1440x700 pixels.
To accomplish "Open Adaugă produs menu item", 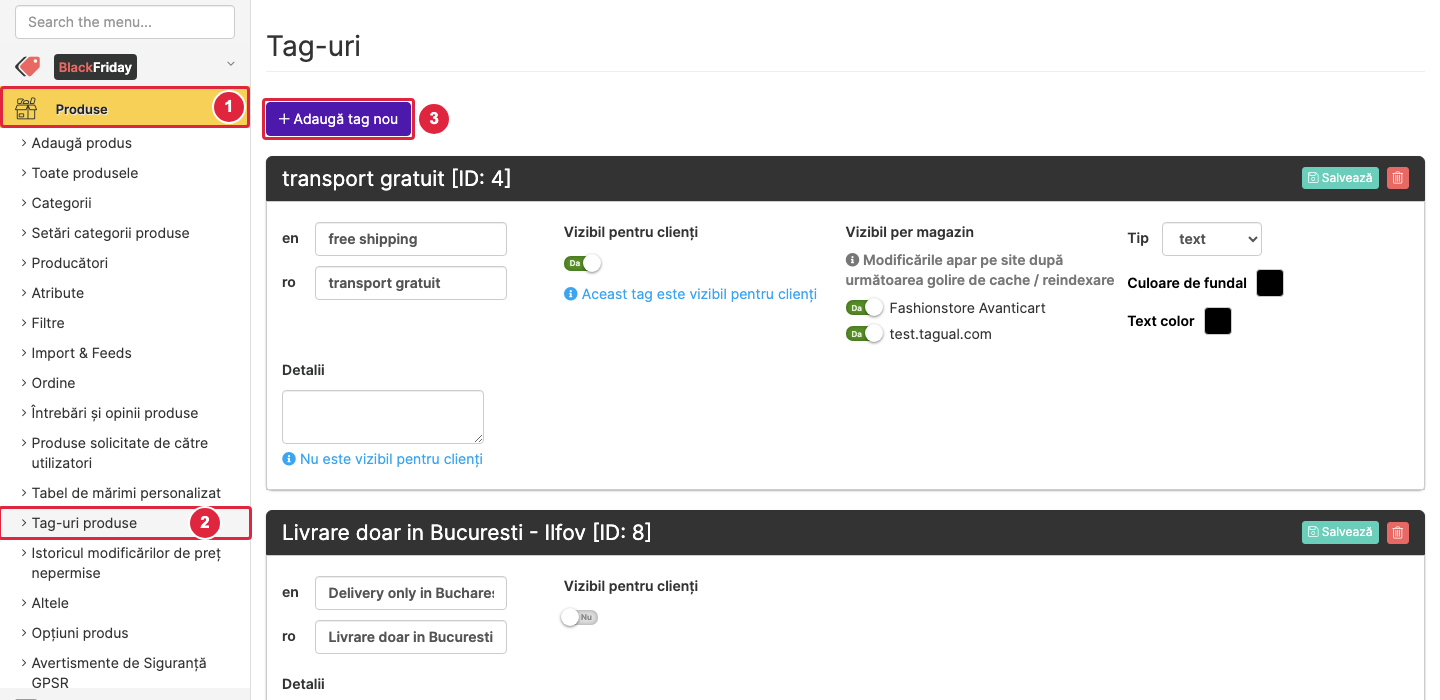I will click(x=81, y=143).
